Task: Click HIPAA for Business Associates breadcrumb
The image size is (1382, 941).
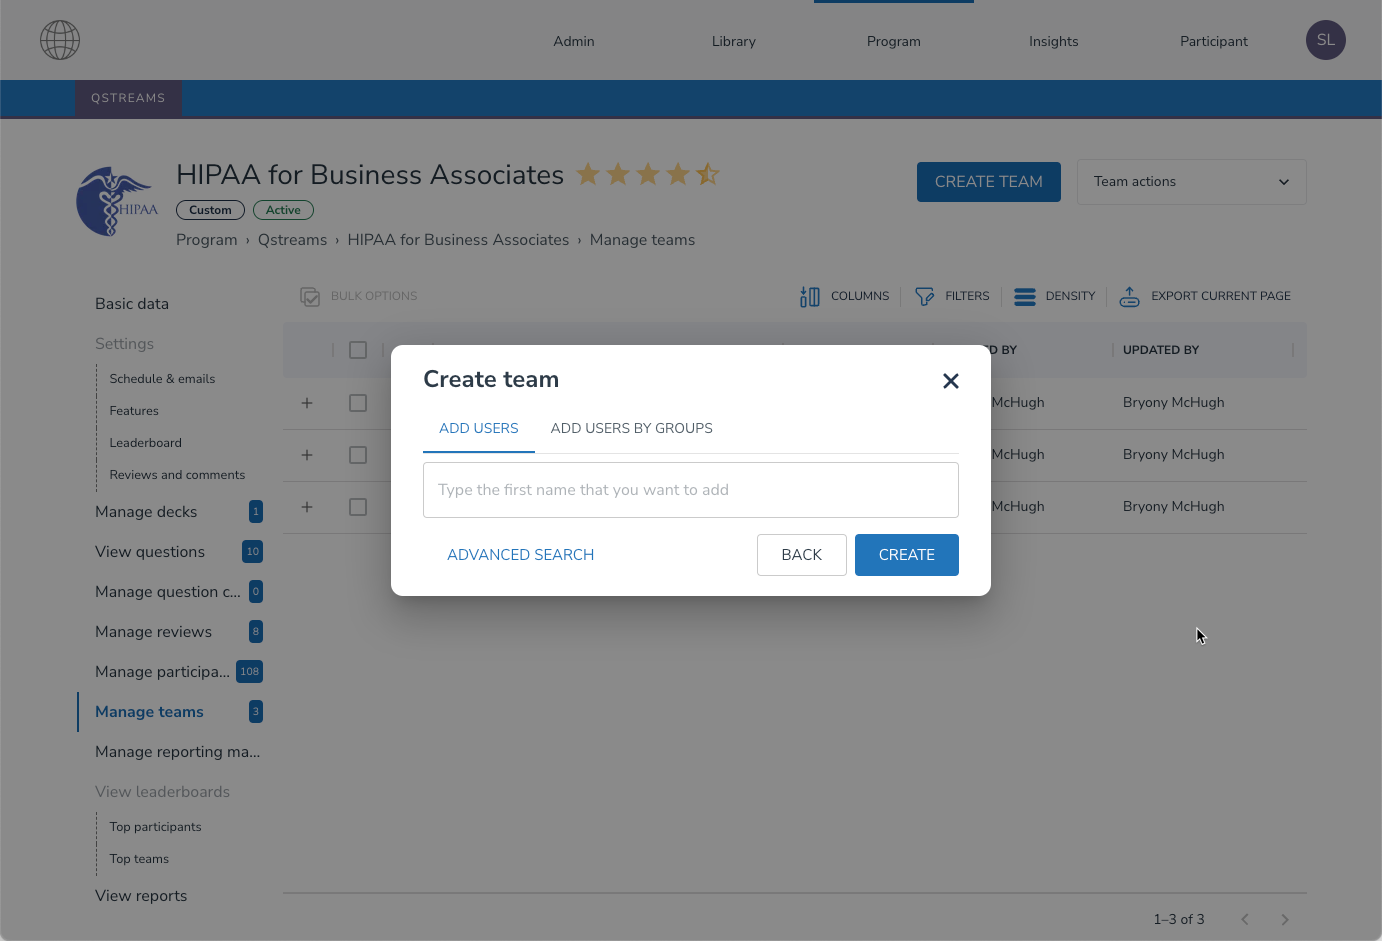Action: coord(458,240)
